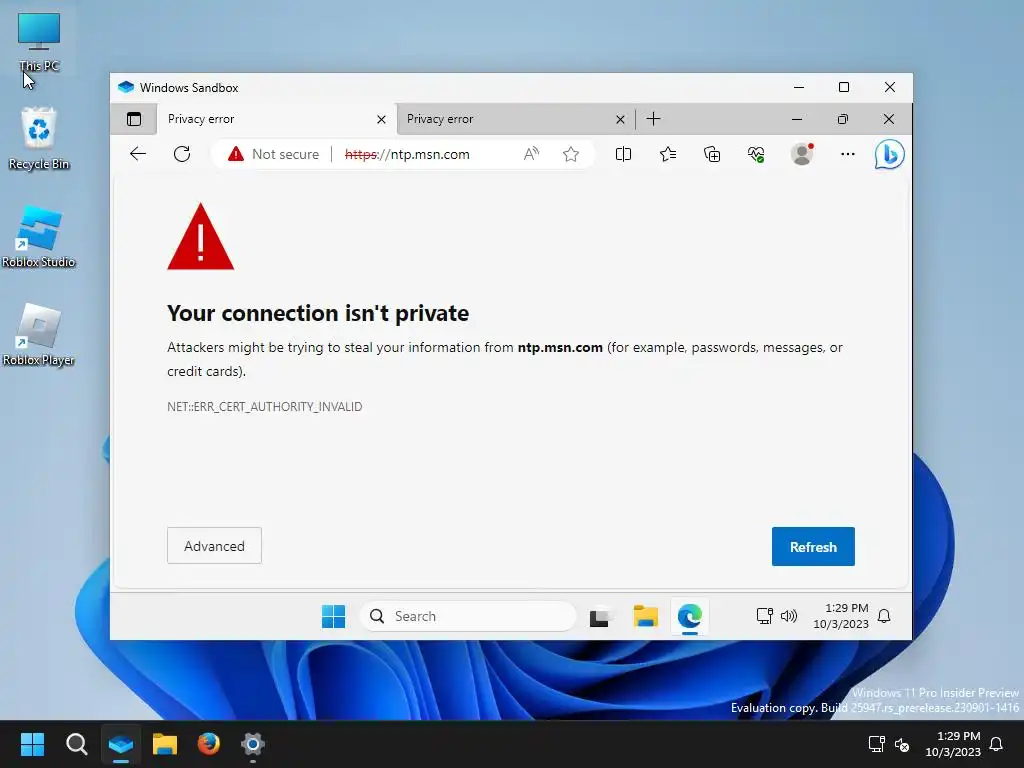This screenshot has height=768, width=1024.
Task: Open Browser essentials heart icon
Action: point(756,154)
